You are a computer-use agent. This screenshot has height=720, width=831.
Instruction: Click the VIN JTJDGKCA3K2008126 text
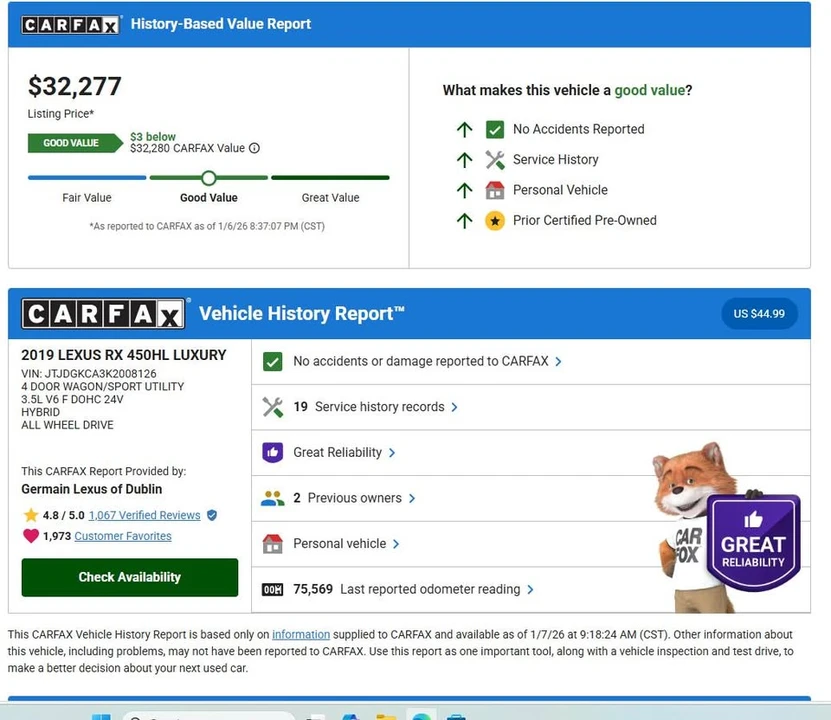click(89, 374)
